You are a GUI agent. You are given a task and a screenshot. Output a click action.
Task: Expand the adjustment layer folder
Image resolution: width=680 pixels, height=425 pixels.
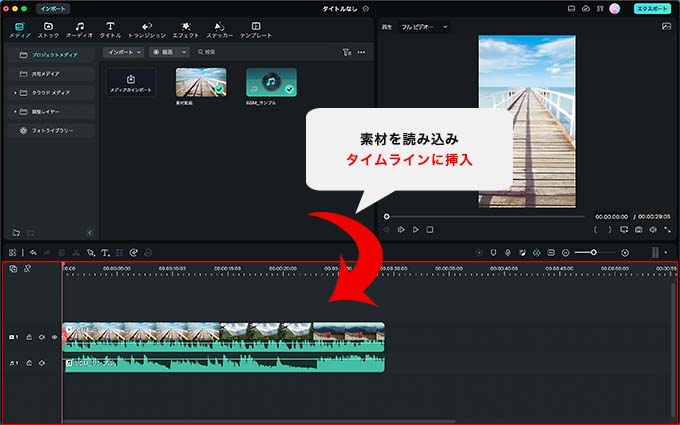point(15,112)
